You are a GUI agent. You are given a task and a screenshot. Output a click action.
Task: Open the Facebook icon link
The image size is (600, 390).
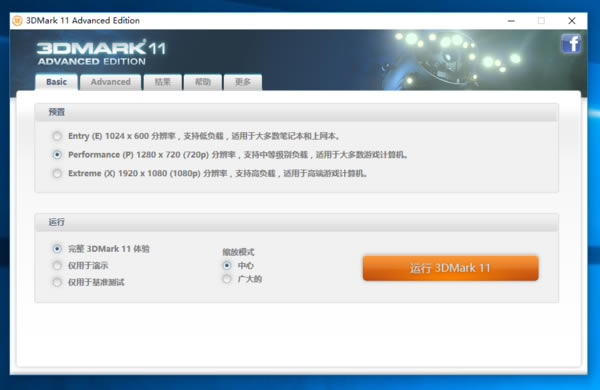click(x=571, y=44)
